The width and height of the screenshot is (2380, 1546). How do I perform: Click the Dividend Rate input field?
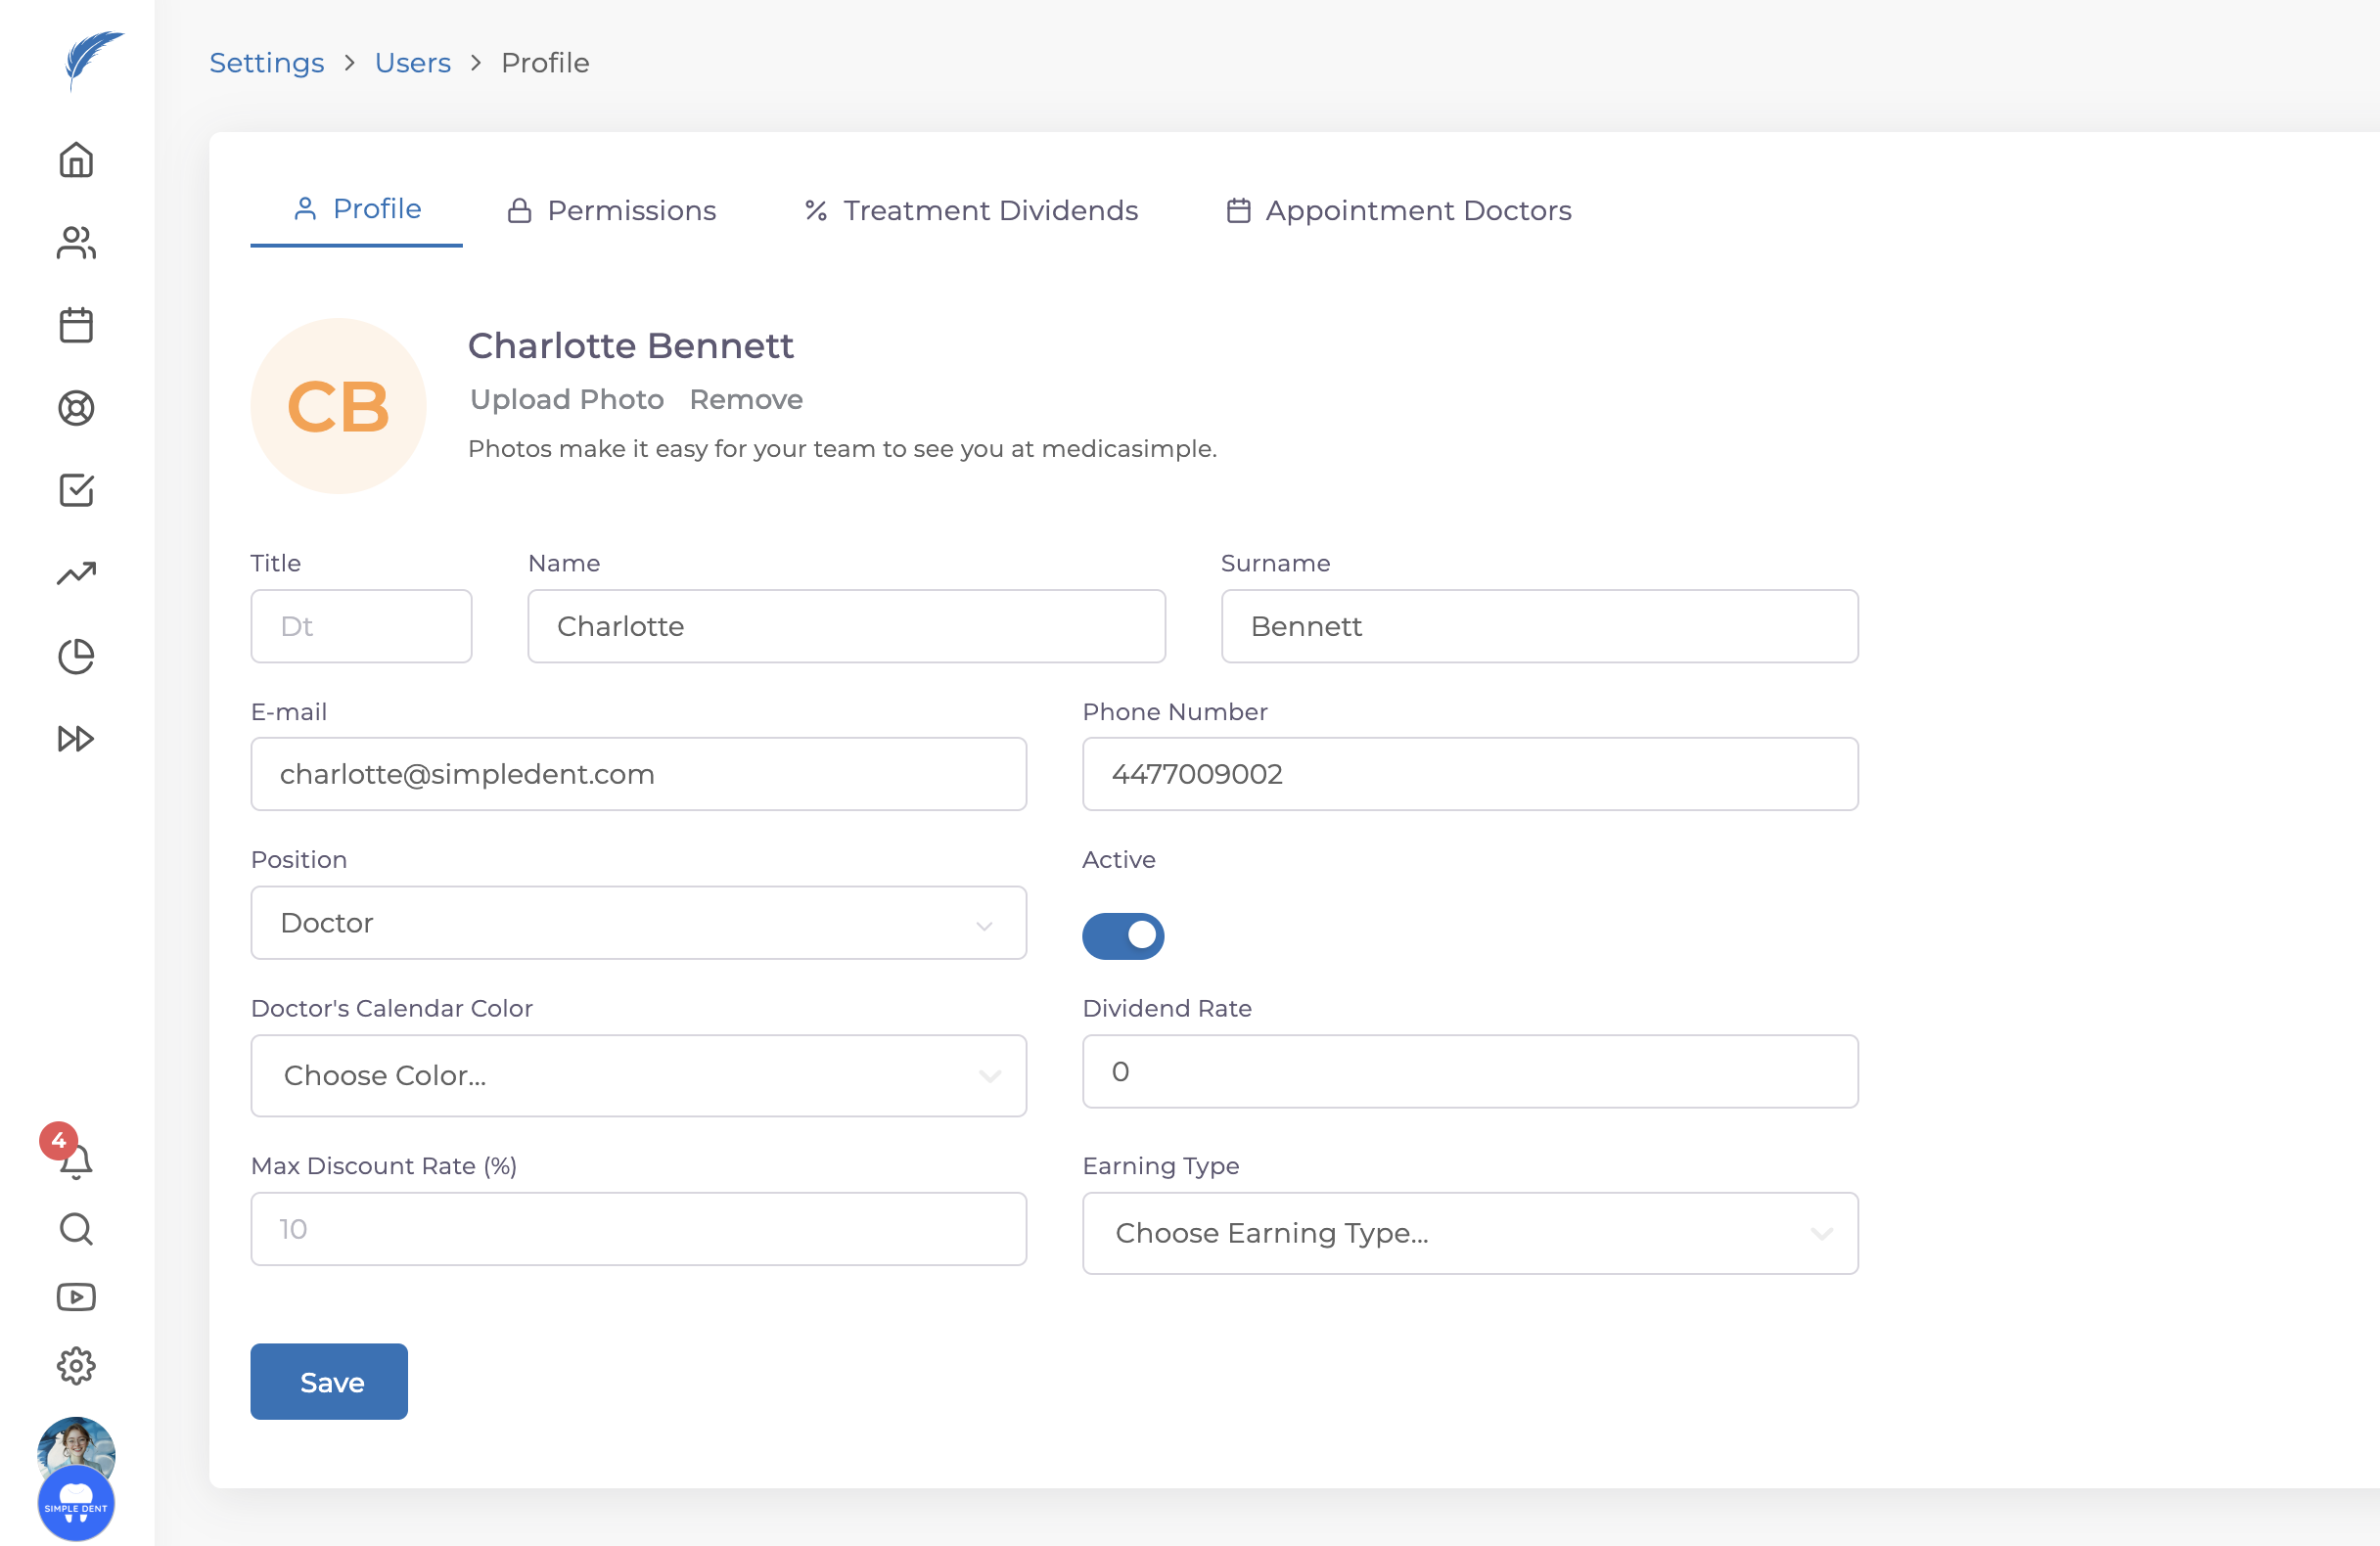(x=1469, y=1071)
